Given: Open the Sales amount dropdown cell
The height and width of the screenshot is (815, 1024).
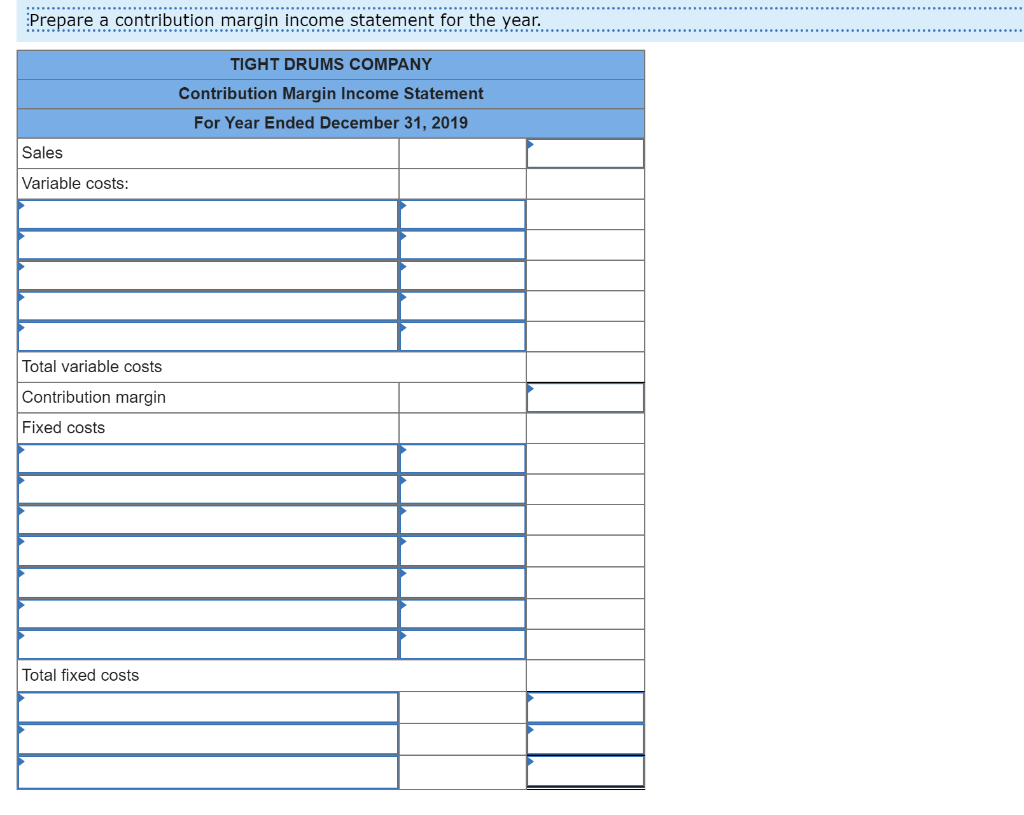Looking at the screenshot, I should [585, 152].
